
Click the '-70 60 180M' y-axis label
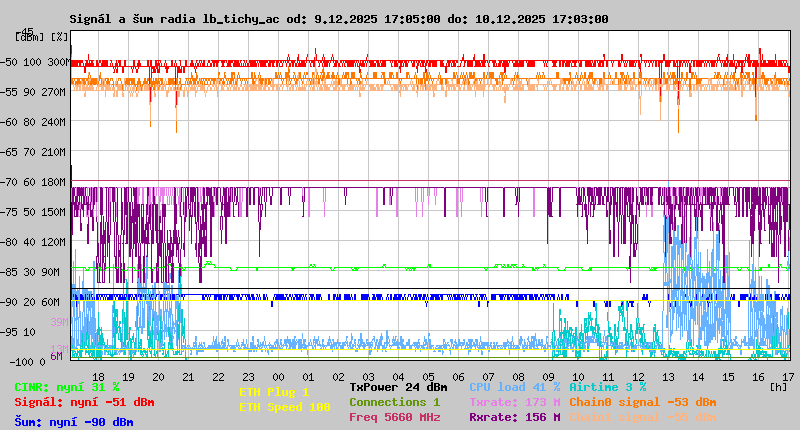33,182
